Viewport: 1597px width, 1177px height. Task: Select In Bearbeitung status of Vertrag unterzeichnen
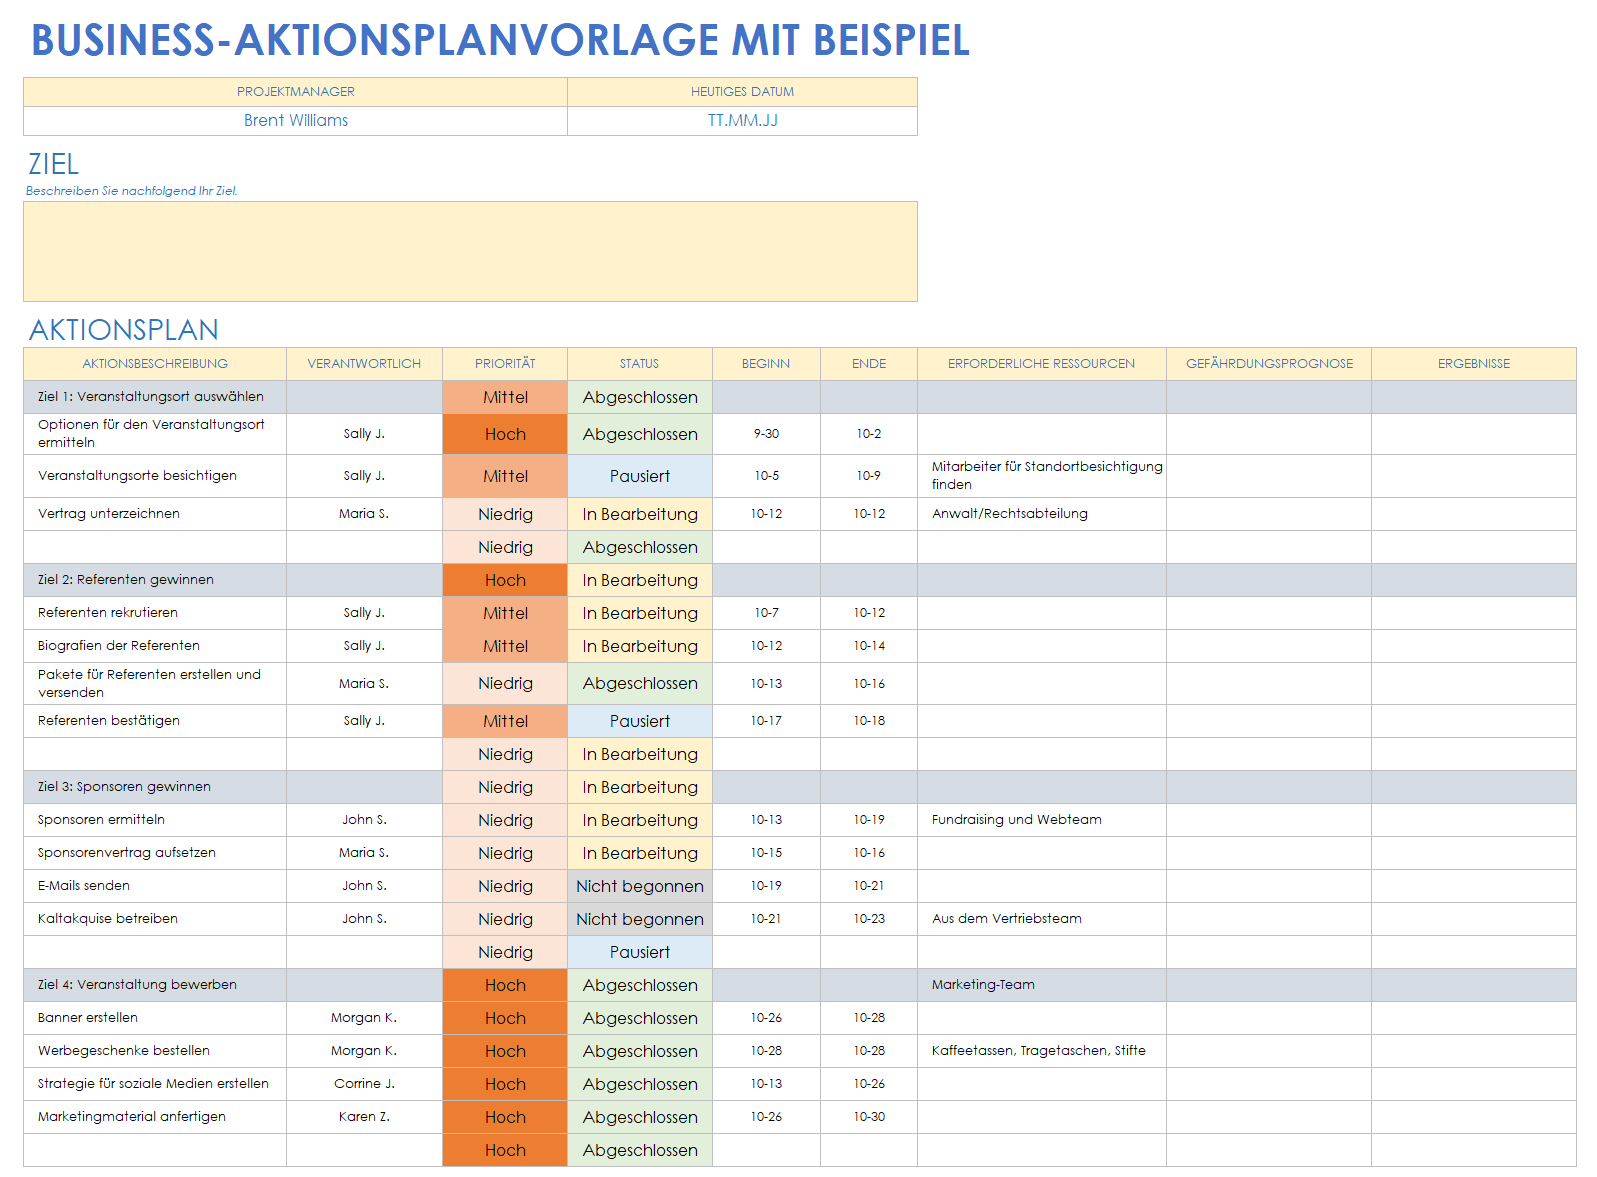640,514
